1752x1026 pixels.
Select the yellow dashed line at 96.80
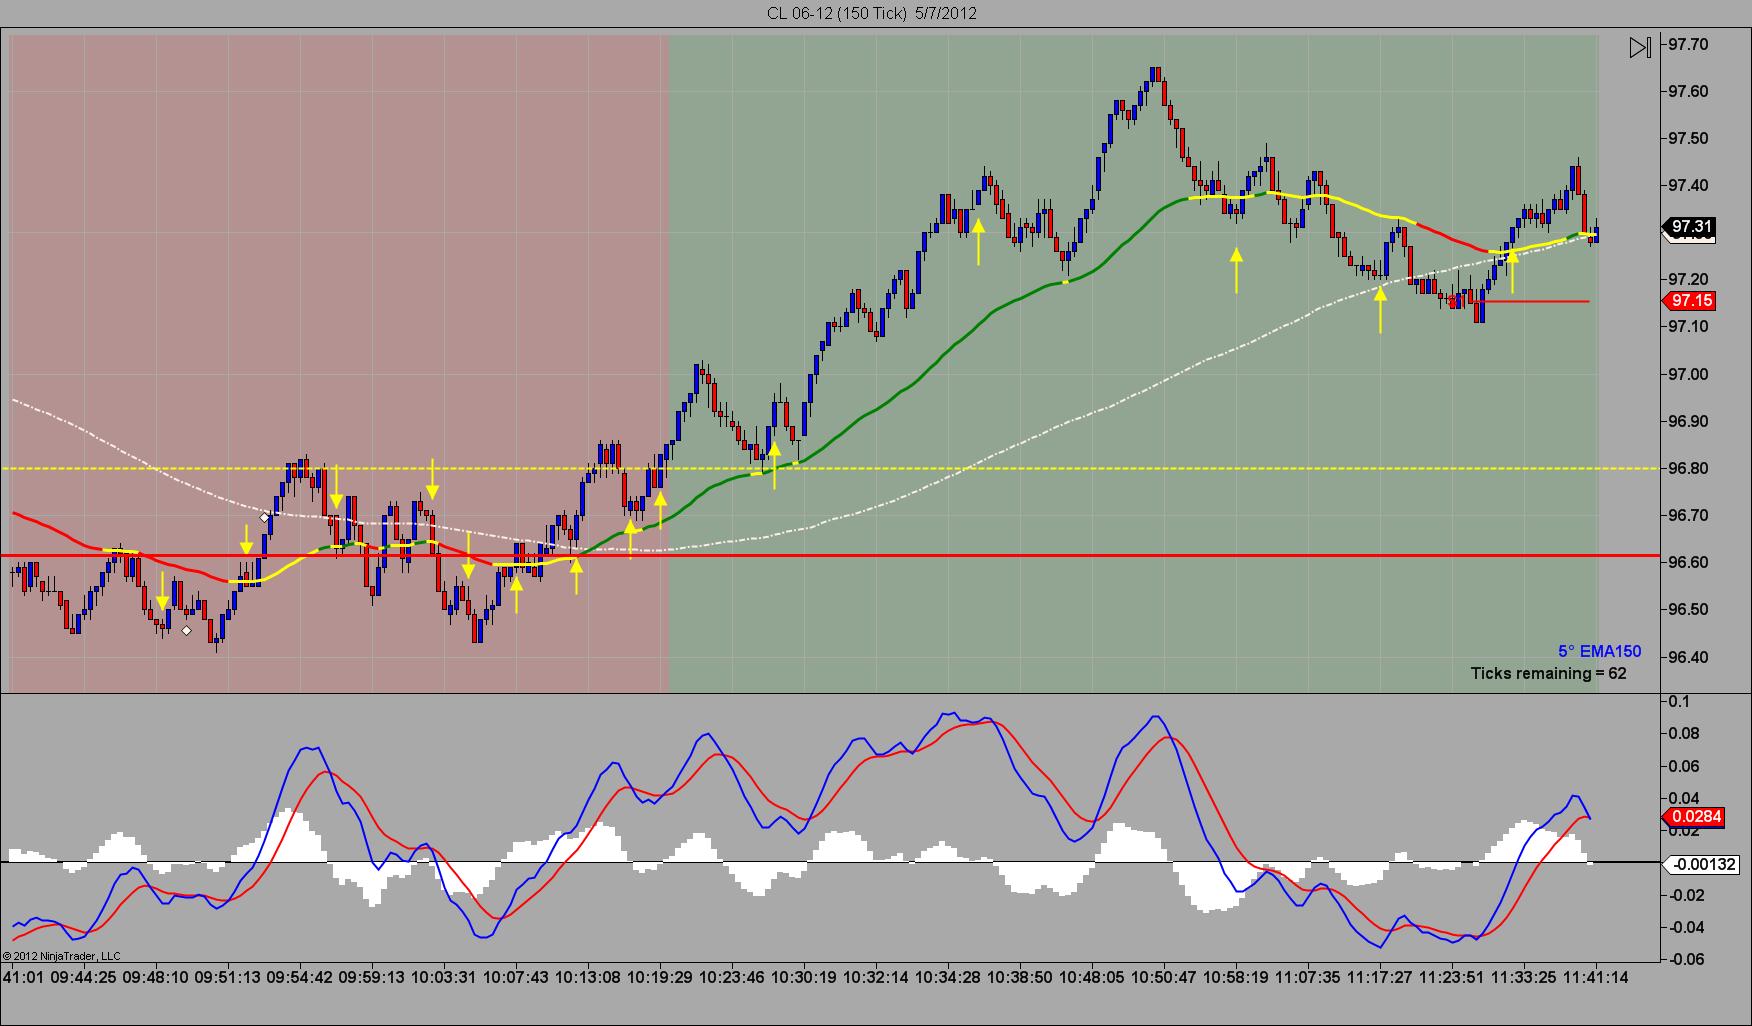pyautogui.click(x=830, y=468)
